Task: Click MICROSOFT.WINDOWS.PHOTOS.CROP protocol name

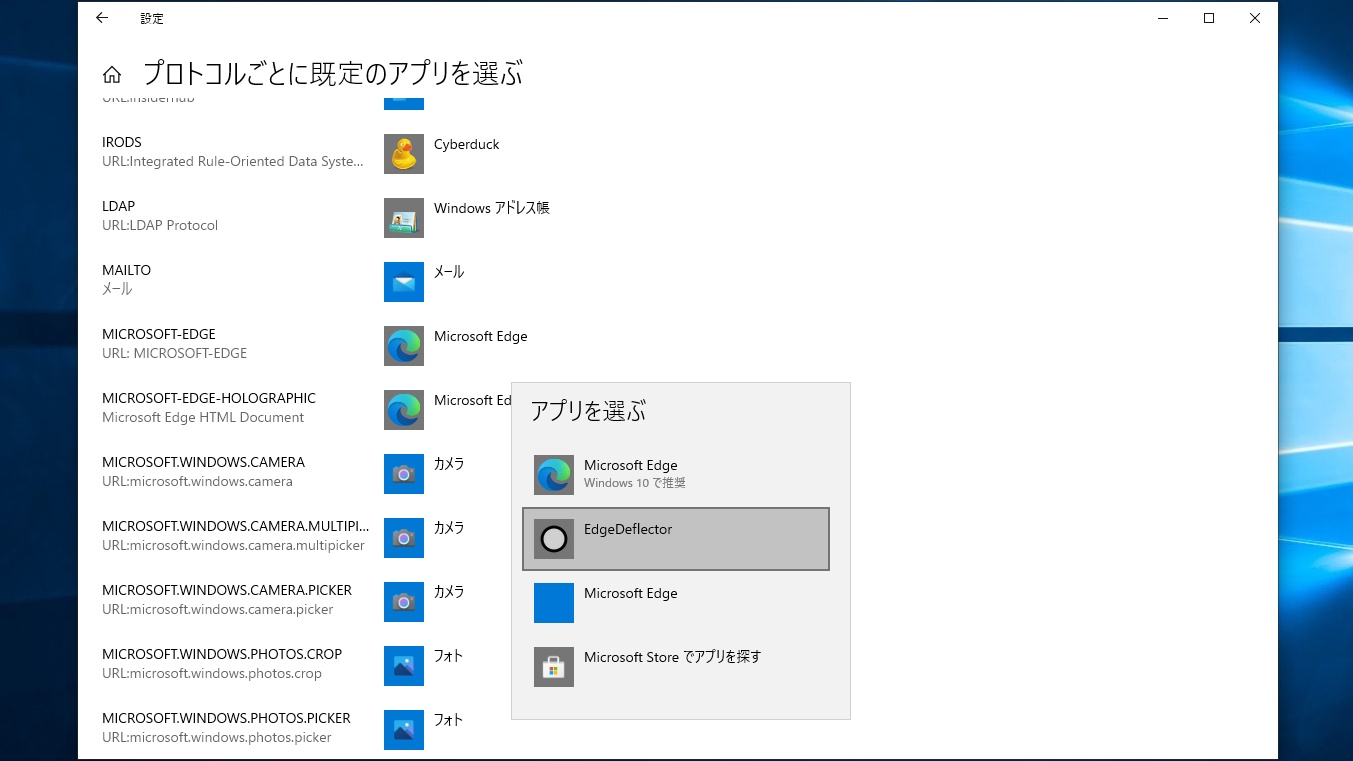Action: click(222, 654)
